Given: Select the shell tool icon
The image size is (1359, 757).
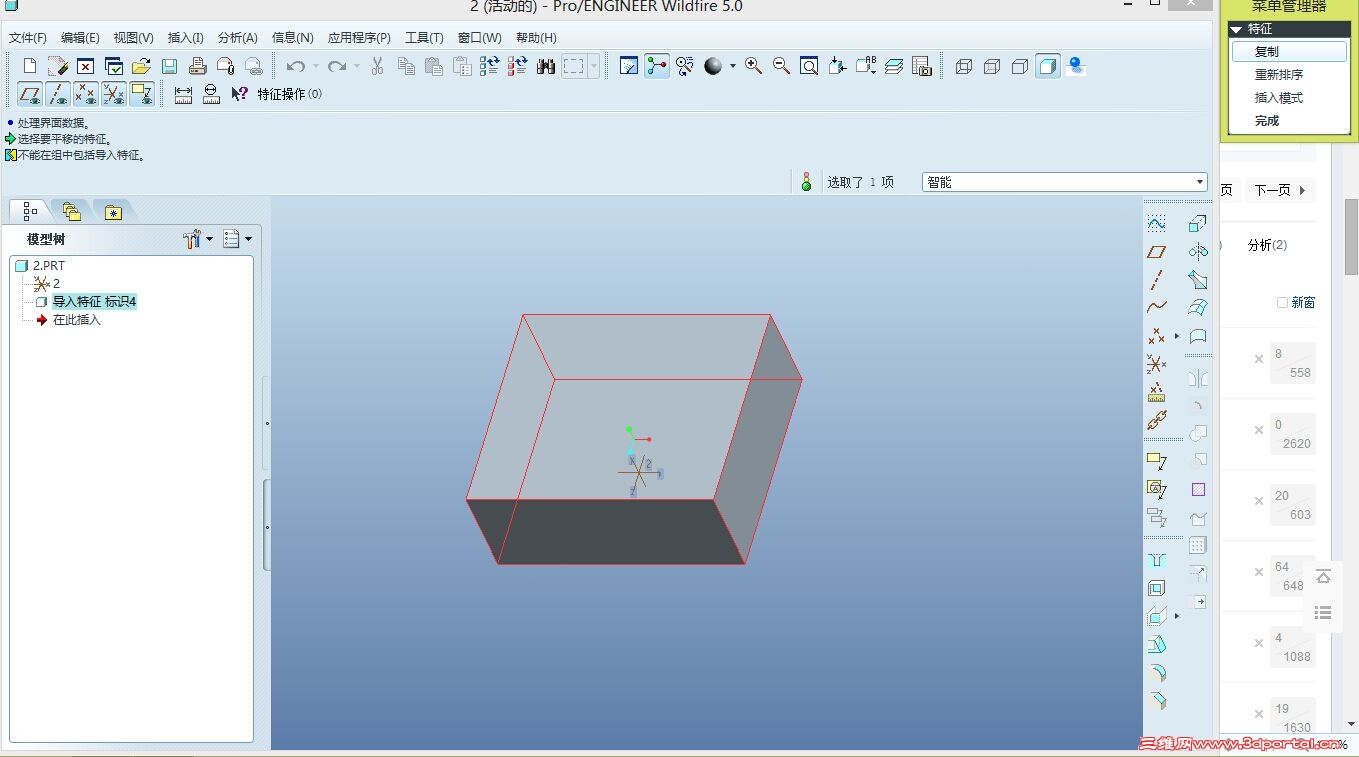Looking at the screenshot, I should pyautogui.click(x=1157, y=588).
